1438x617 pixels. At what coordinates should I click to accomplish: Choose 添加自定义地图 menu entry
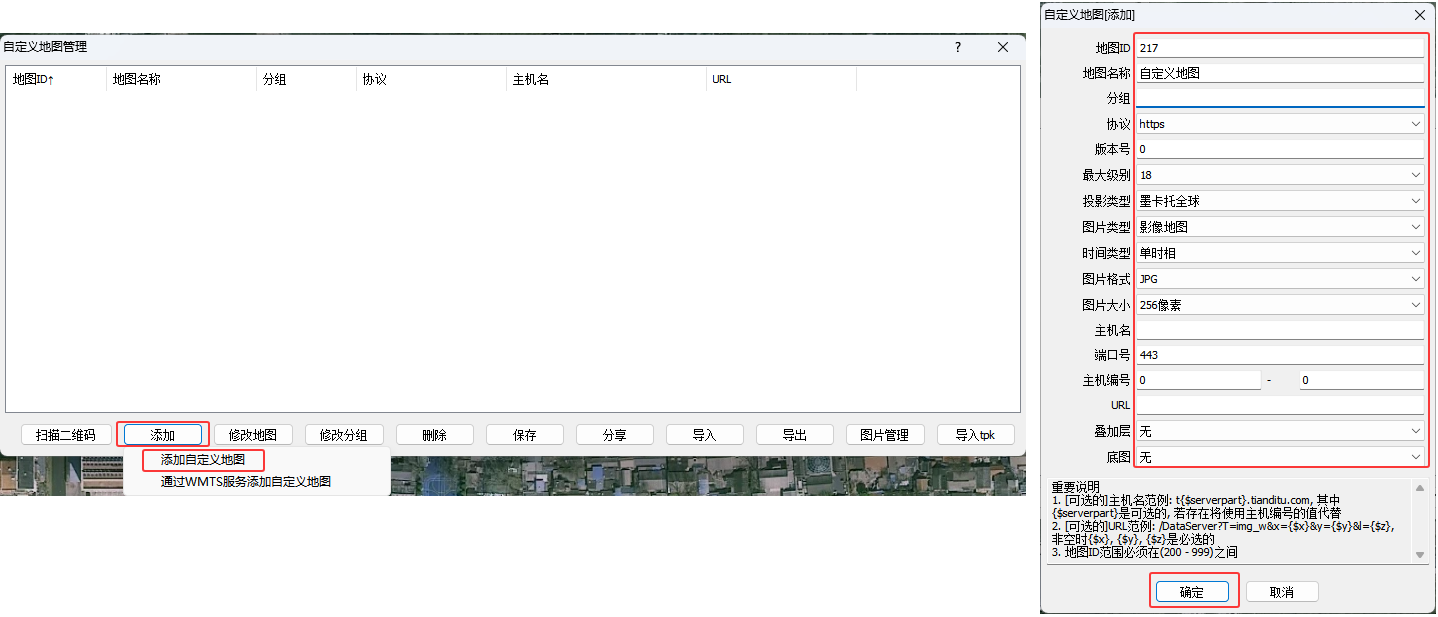(203, 460)
